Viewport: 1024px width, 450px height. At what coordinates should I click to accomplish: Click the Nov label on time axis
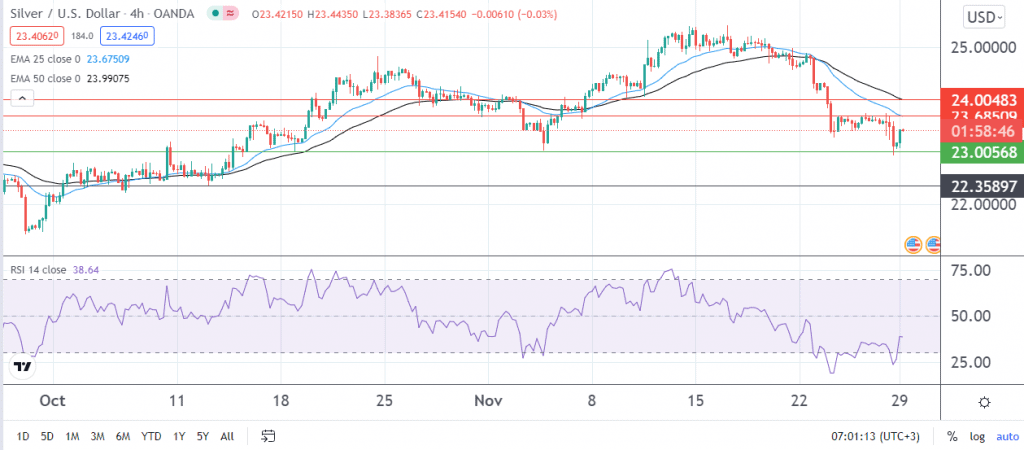pos(488,400)
